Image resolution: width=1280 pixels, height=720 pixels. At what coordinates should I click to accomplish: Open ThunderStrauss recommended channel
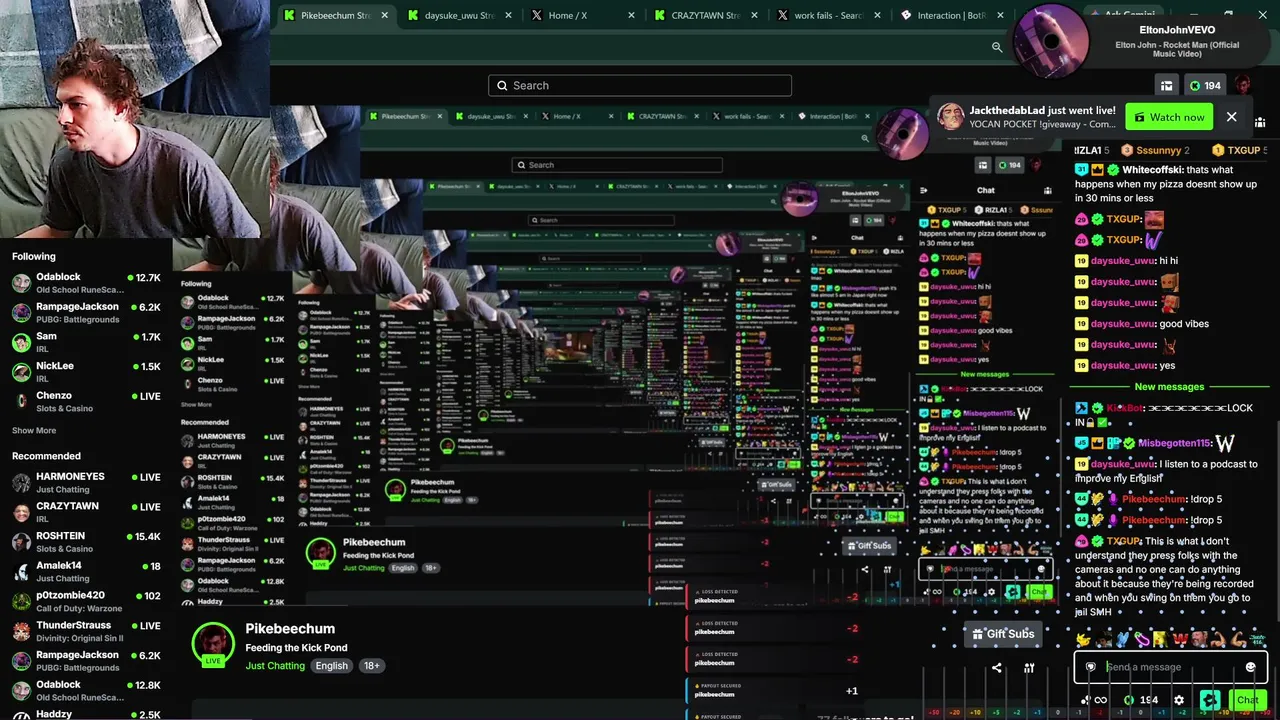pos(85,632)
